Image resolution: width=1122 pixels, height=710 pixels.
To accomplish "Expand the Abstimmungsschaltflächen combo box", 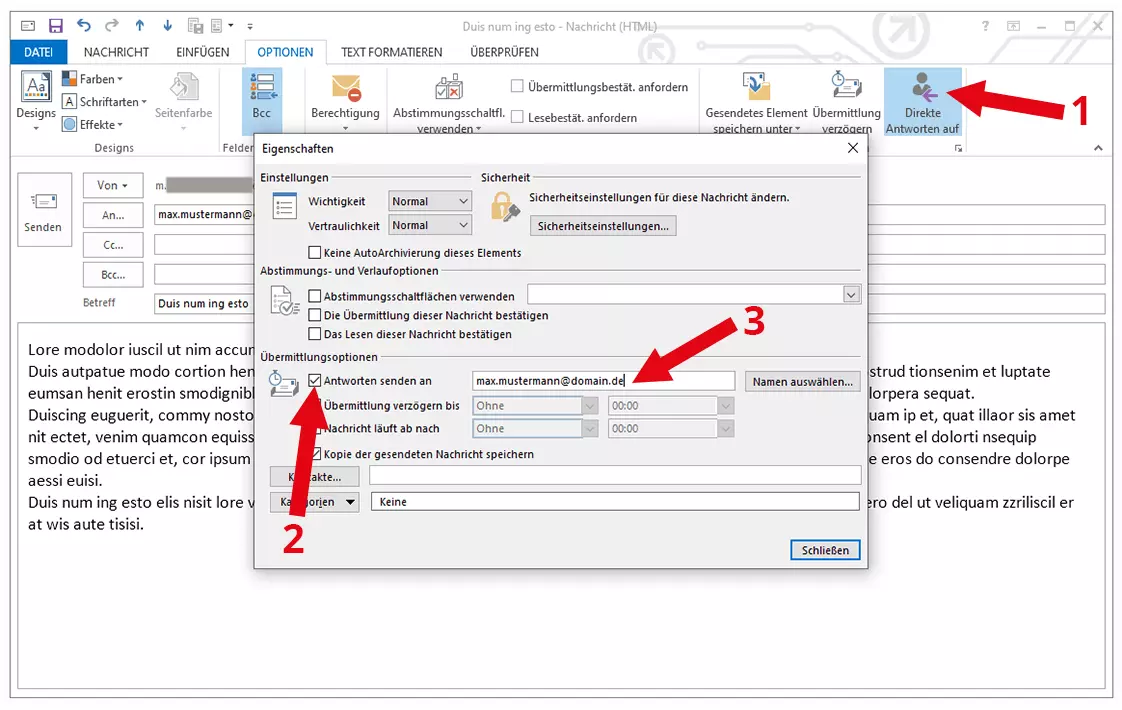I will (x=851, y=294).
